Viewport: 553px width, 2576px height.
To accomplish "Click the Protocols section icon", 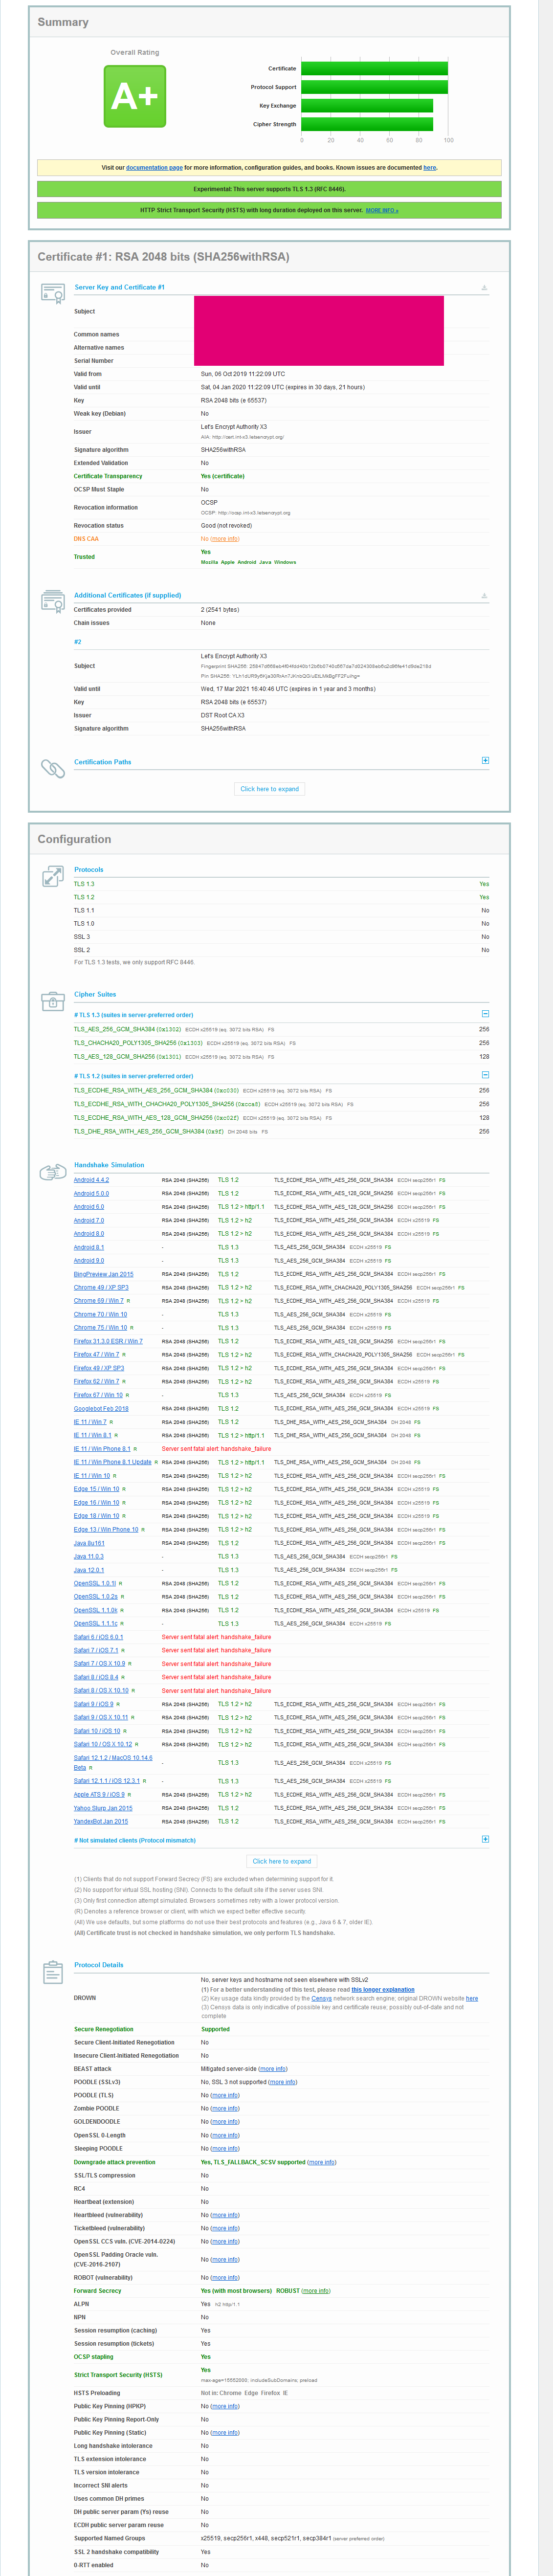I will pyautogui.click(x=53, y=877).
